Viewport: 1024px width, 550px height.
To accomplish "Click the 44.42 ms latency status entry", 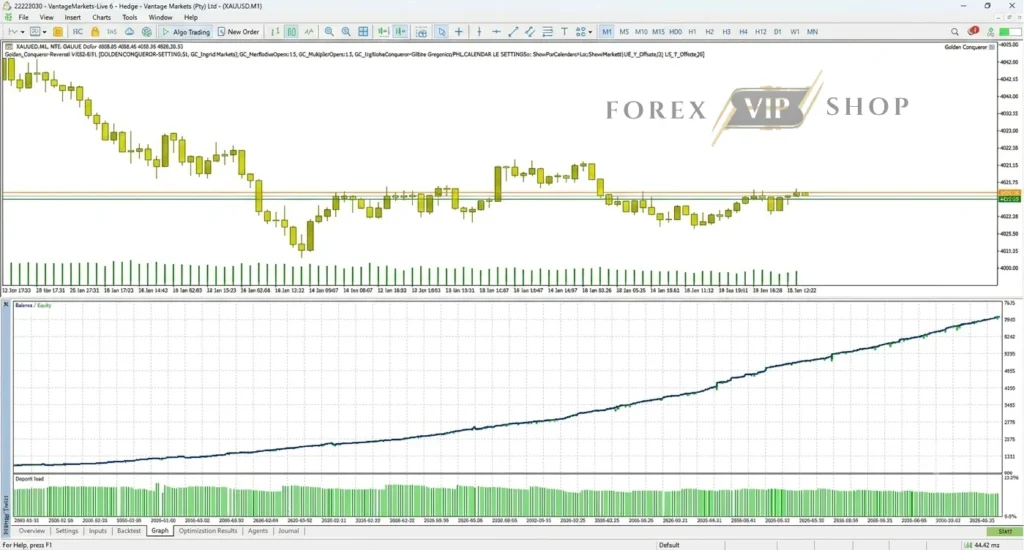I will coord(982,545).
